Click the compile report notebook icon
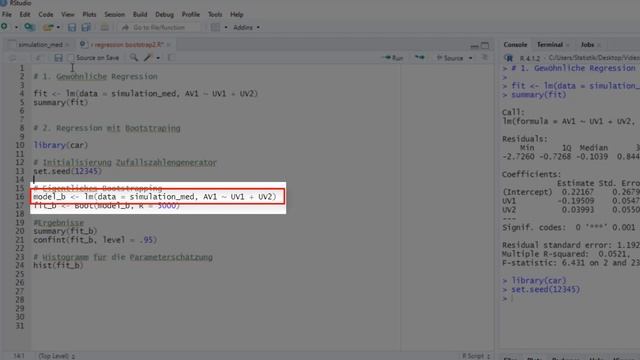Image resolution: width=640 pixels, height=360 pixels. (x=170, y=58)
